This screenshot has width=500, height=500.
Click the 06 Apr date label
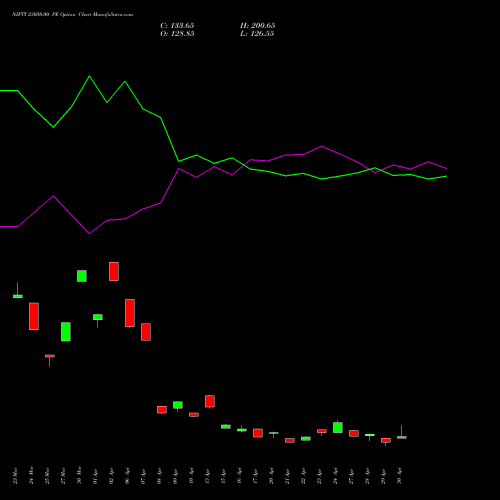click(127, 476)
